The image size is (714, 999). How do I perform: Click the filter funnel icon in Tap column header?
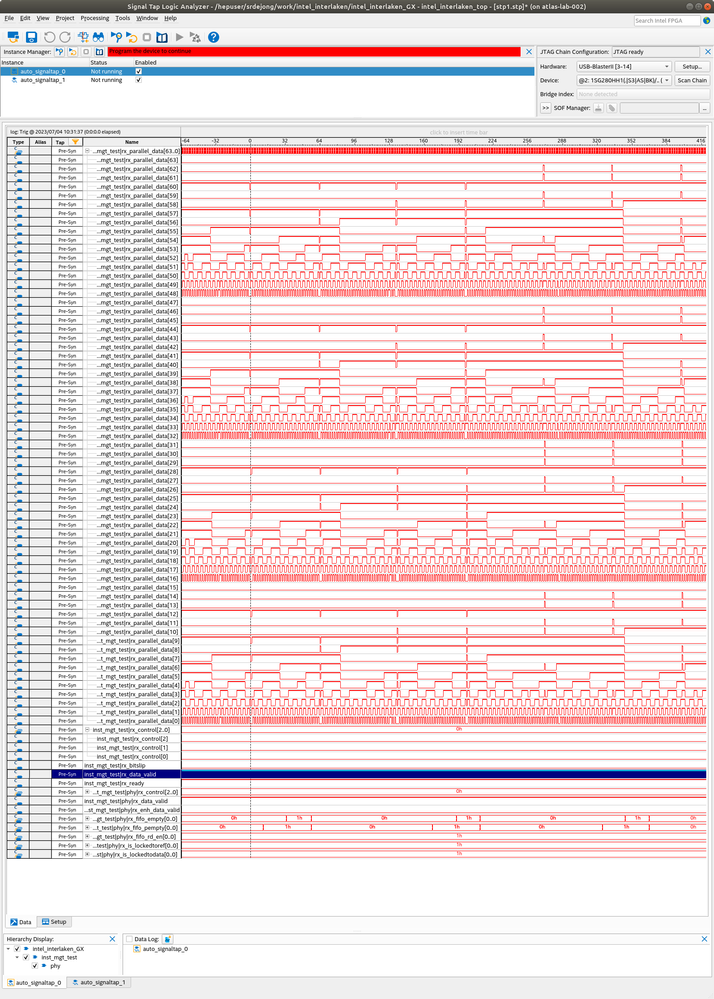point(75,142)
